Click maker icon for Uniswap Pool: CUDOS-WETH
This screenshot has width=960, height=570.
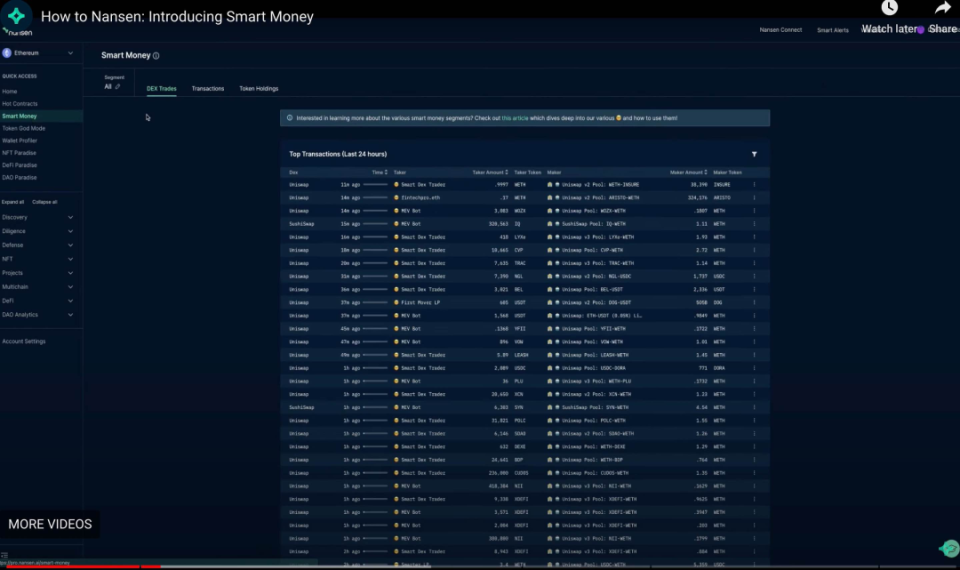[x=550, y=473]
